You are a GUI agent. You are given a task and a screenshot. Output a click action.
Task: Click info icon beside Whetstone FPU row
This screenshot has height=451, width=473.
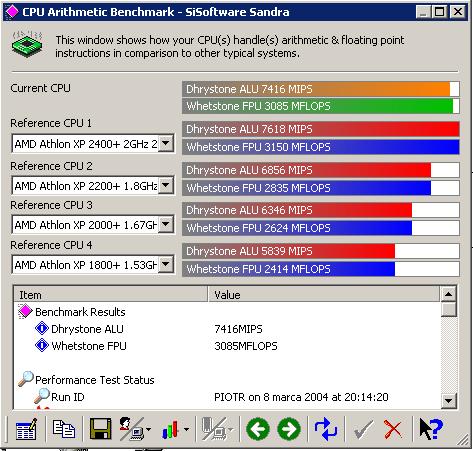(42, 346)
